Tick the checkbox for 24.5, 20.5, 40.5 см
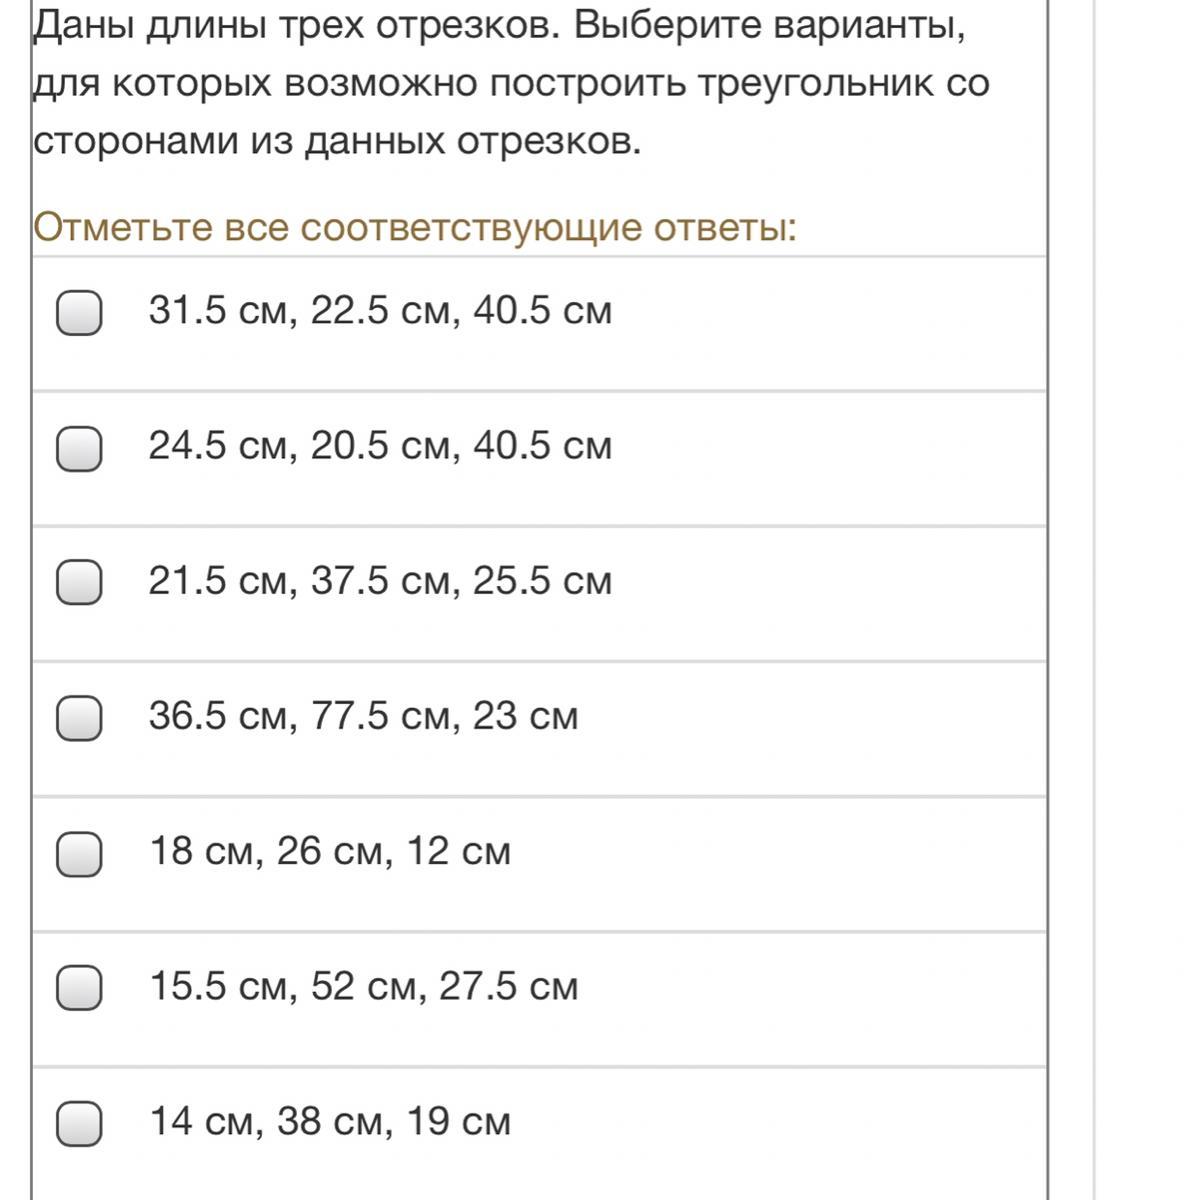 tap(79, 447)
